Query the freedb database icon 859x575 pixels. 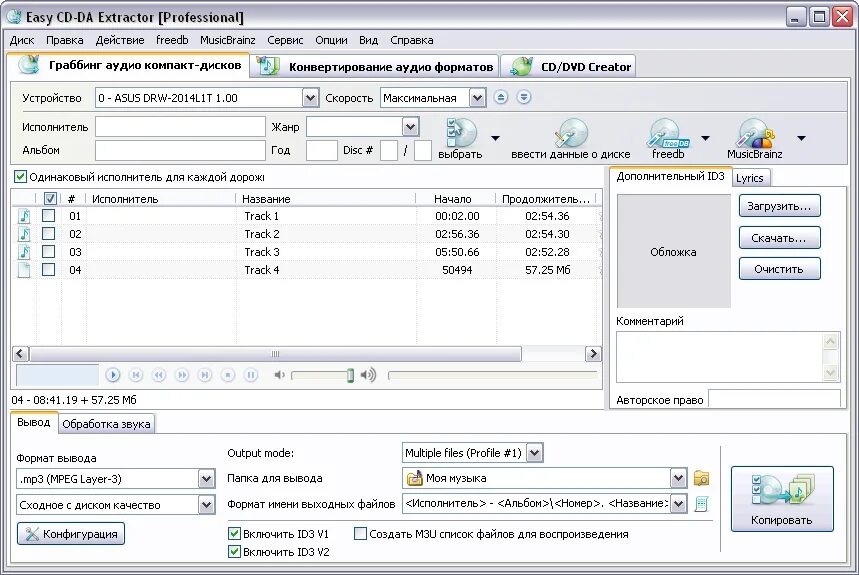coord(668,133)
